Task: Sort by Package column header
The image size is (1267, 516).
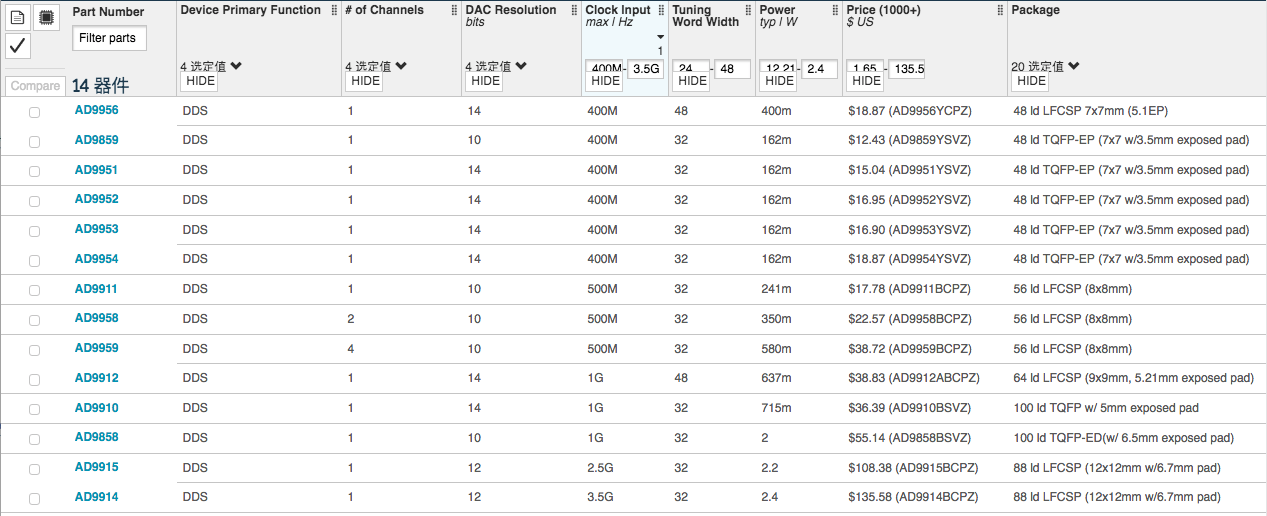Action: tap(1035, 10)
